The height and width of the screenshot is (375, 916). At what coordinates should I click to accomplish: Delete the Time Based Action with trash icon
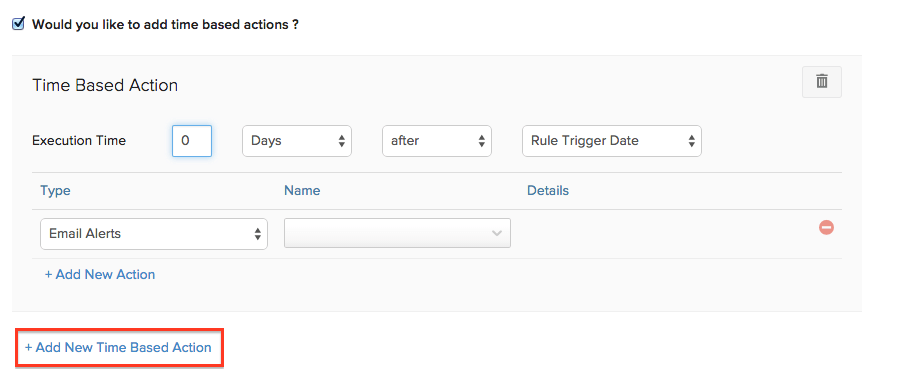[822, 81]
